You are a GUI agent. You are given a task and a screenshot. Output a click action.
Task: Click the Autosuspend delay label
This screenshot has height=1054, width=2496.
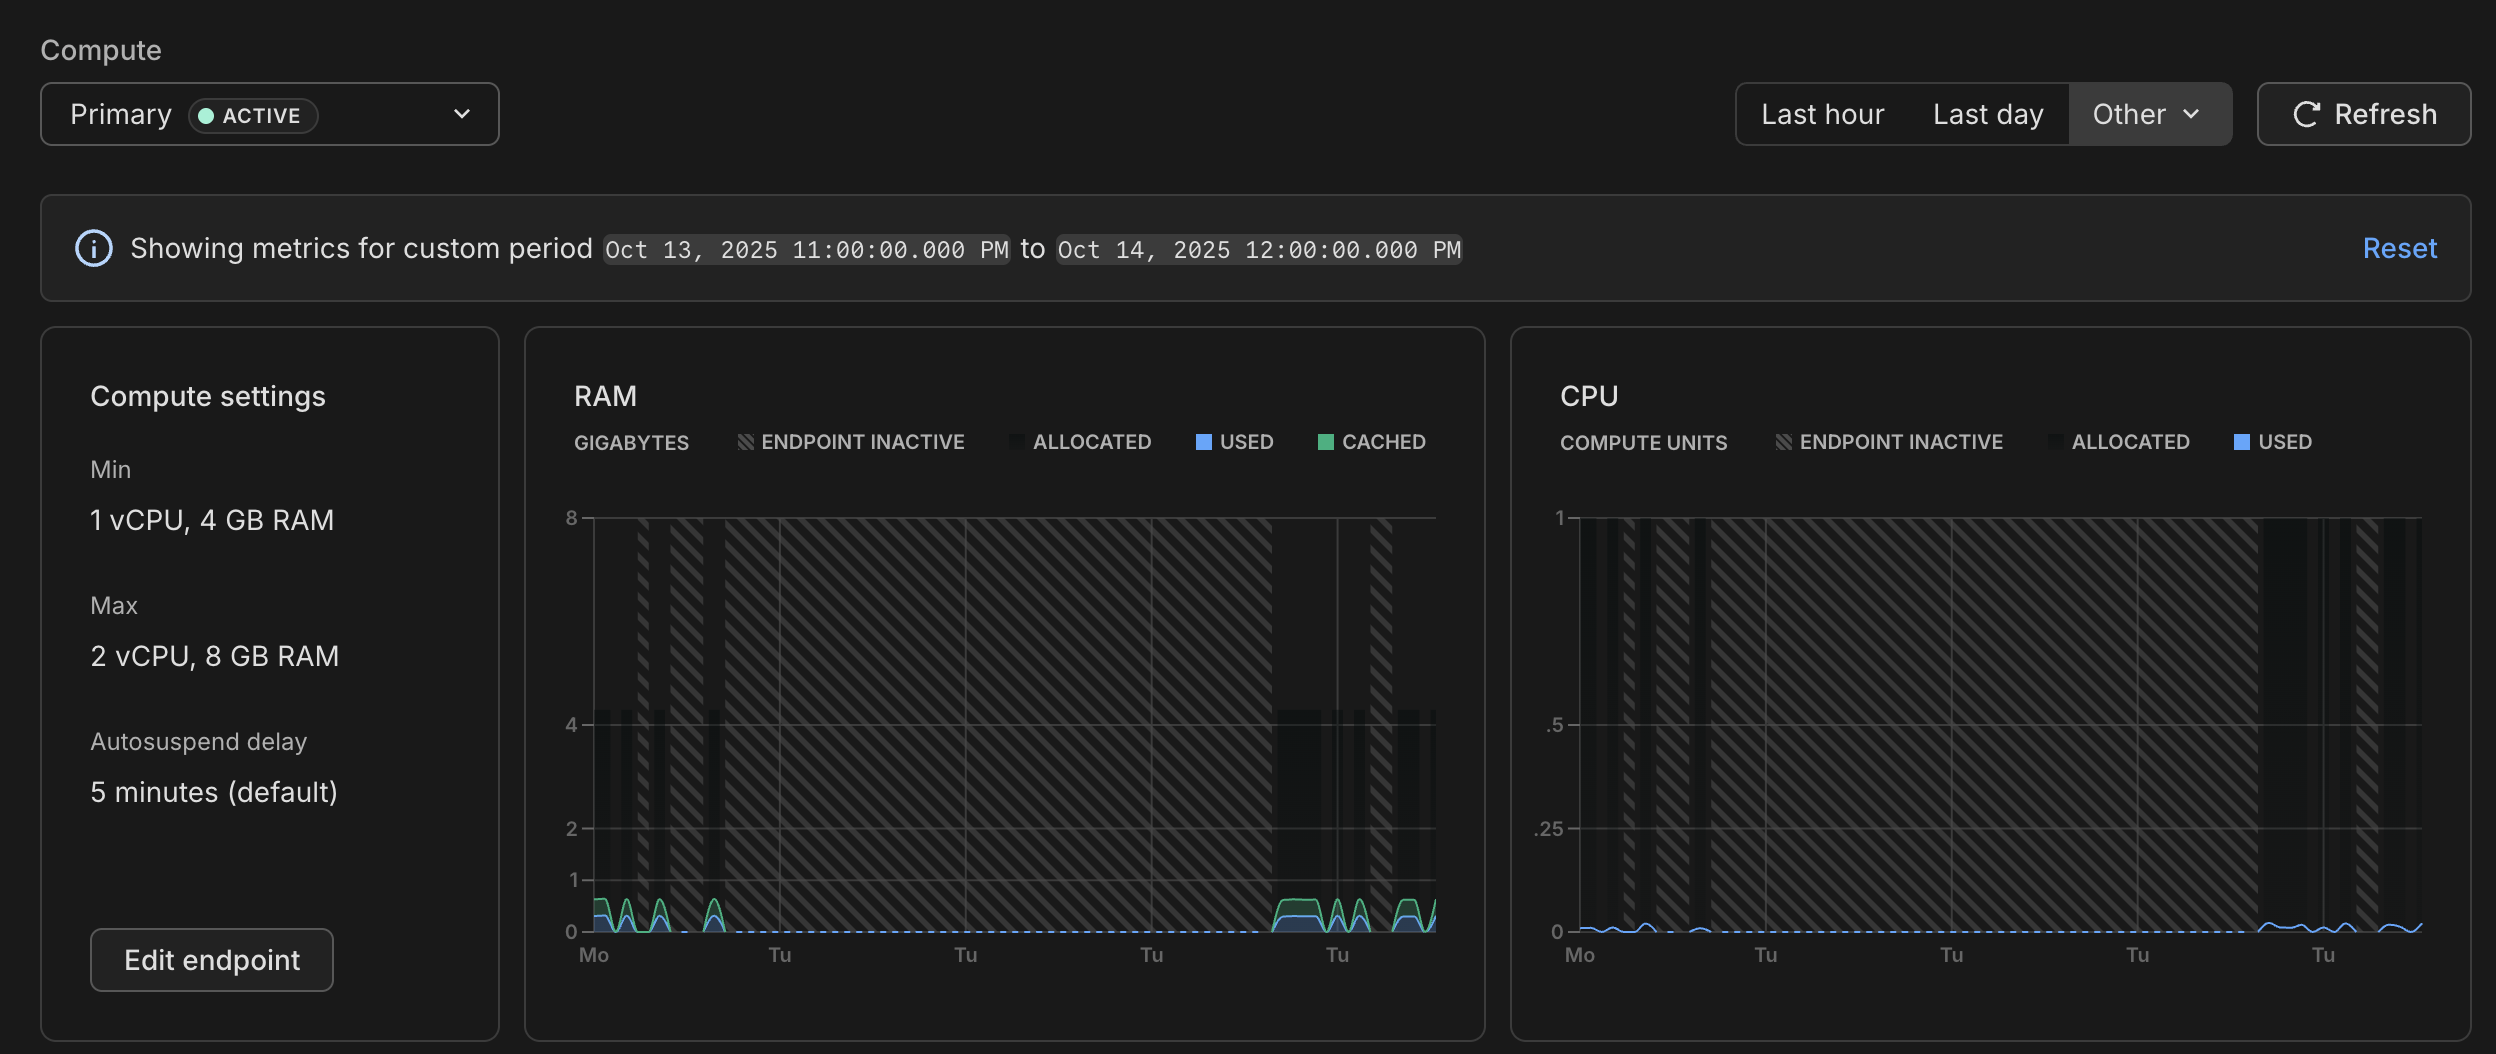click(198, 742)
